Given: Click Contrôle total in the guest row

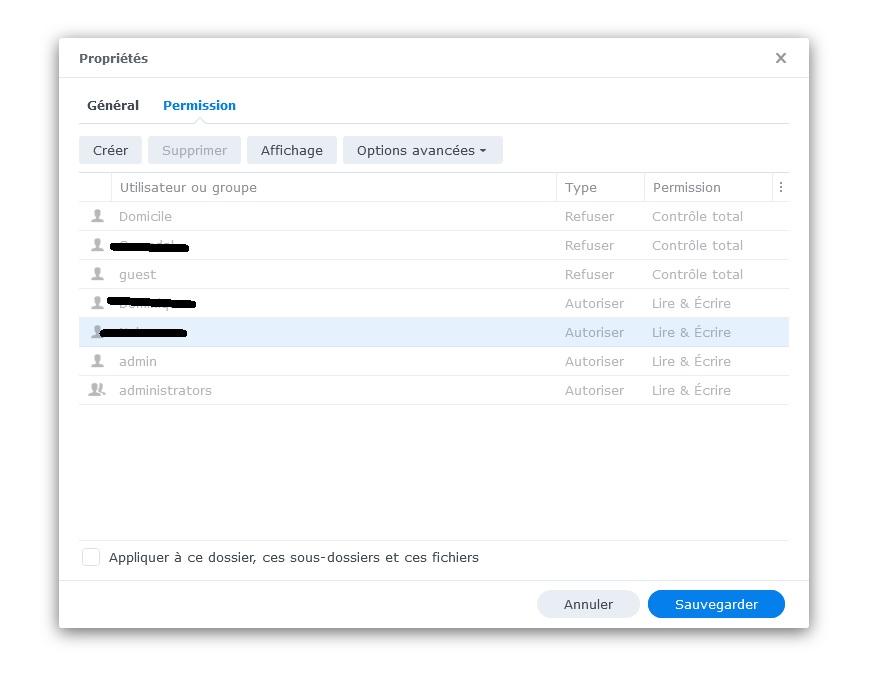Looking at the screenshot, I should pos(697,274).
